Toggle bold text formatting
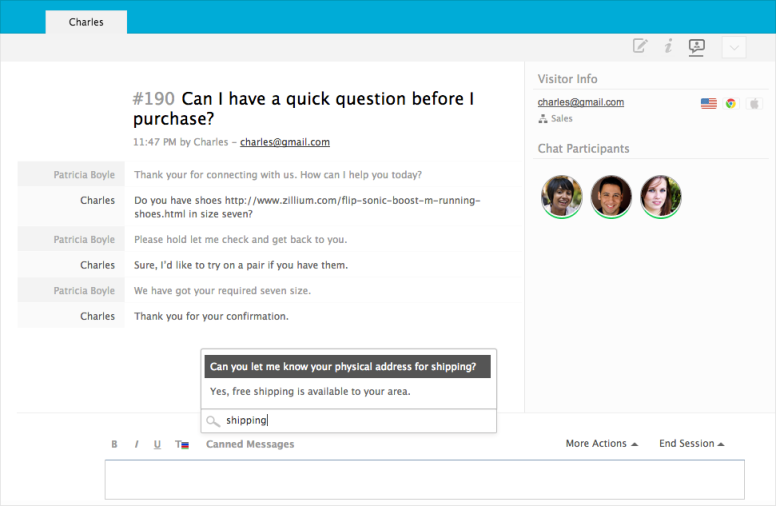Screen dimensions: 776x506 [114, 444]
